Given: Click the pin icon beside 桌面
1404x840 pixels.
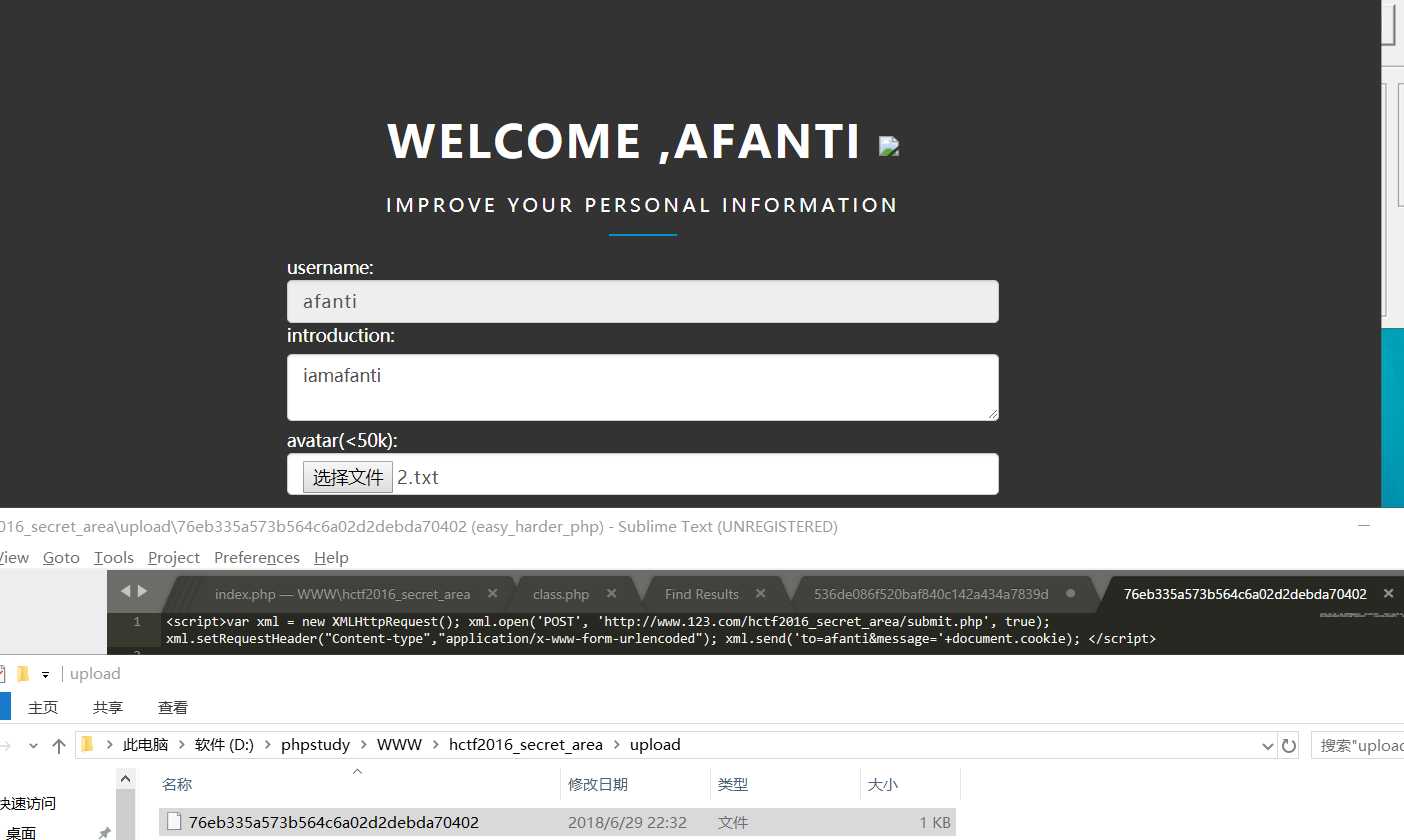Looking at the screenshot, I should pyautogui.click(x=104, y=833).
